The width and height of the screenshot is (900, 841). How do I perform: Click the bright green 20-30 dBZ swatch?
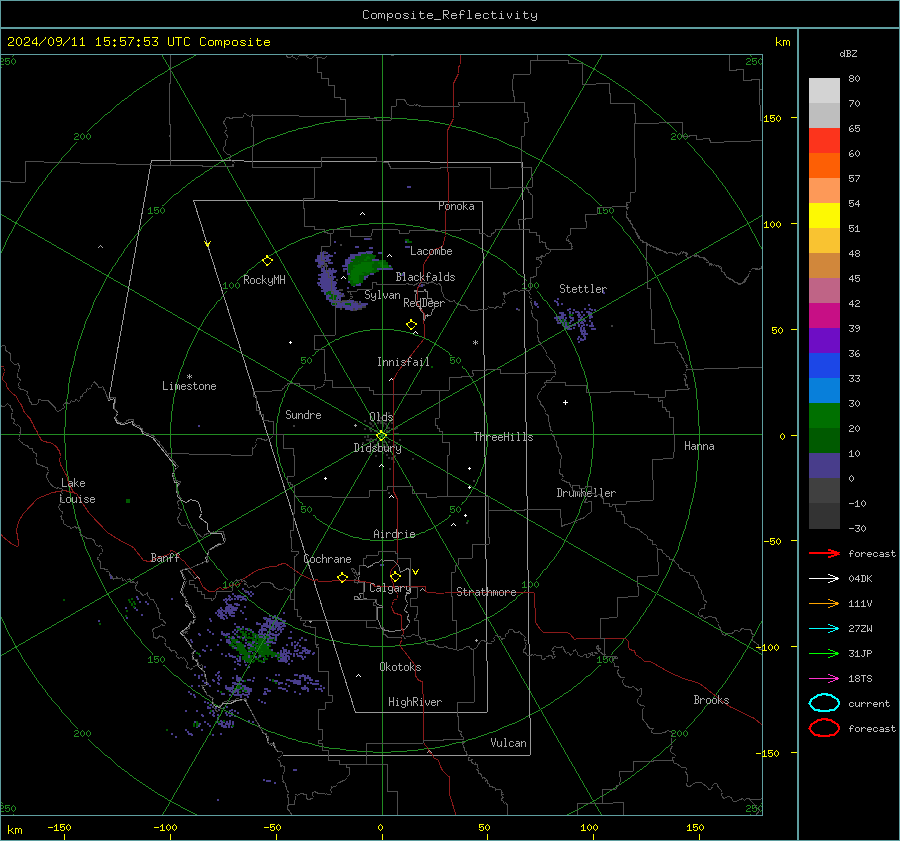pyautogui.click(x=824, y=416)
